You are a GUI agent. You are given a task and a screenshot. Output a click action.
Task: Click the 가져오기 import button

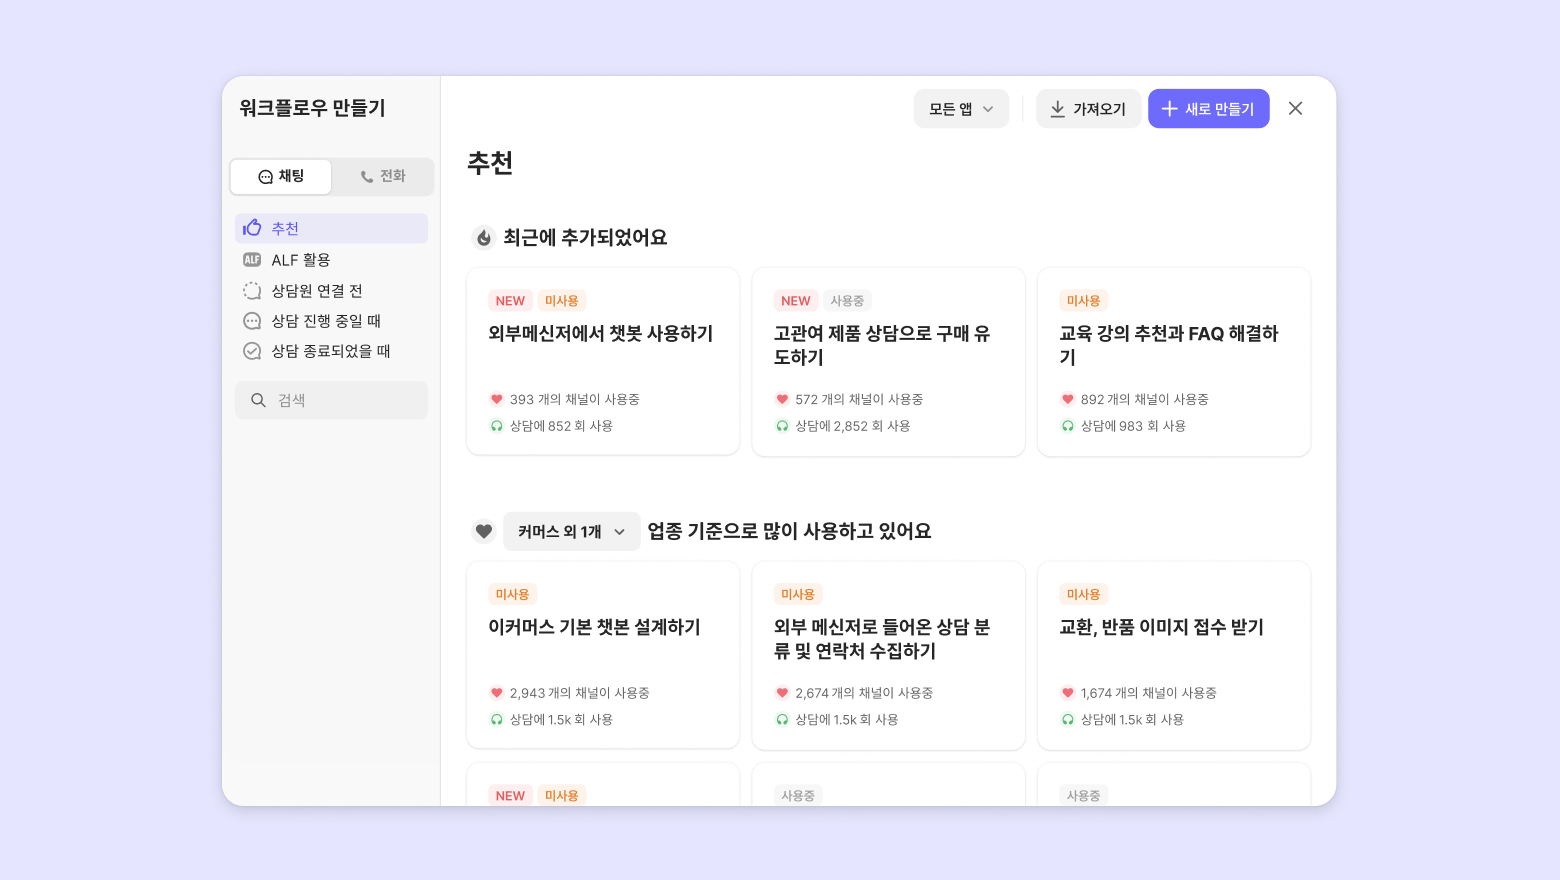pos(1088,109)
